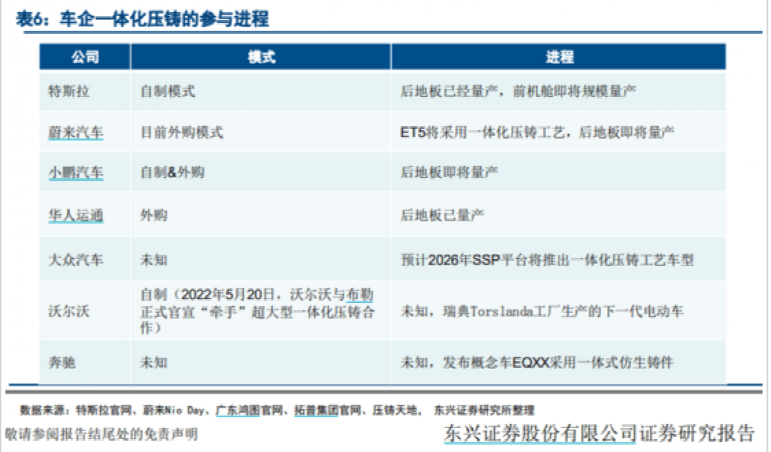The image size is (771, 452).
Task: Select the "自制&外购" mode cell
Action: (x=172, y=172)
